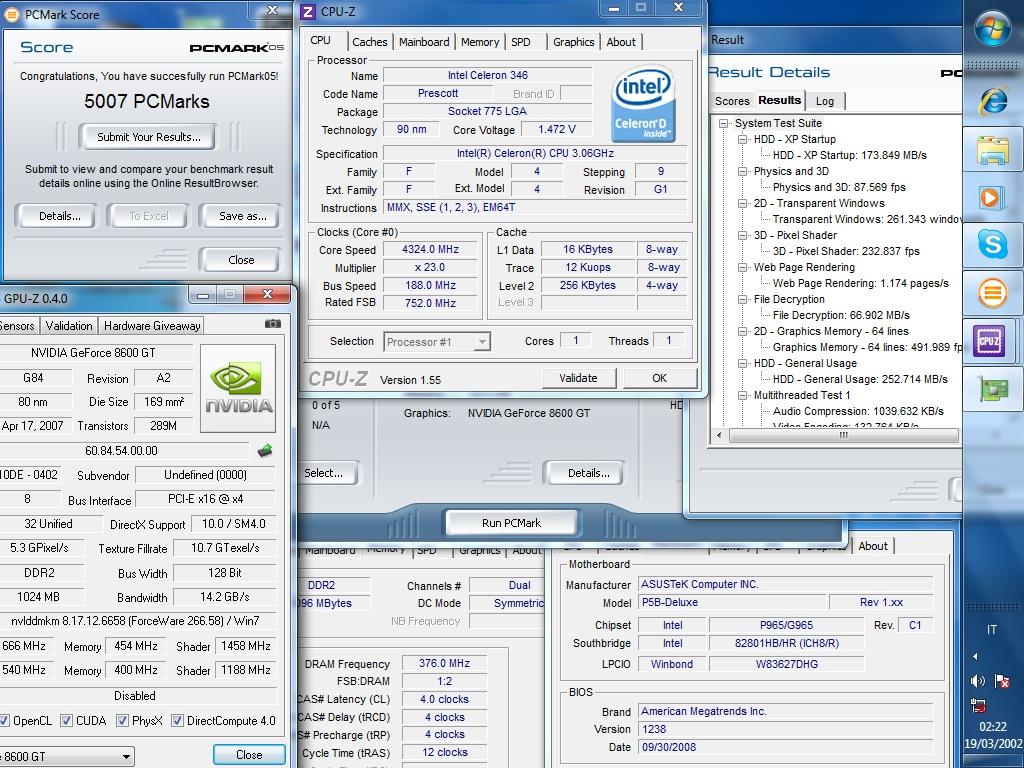Collapse the Web Page Rendering node
The image size is (1024, 768).
pyautogui.click(x=743, y=267)
